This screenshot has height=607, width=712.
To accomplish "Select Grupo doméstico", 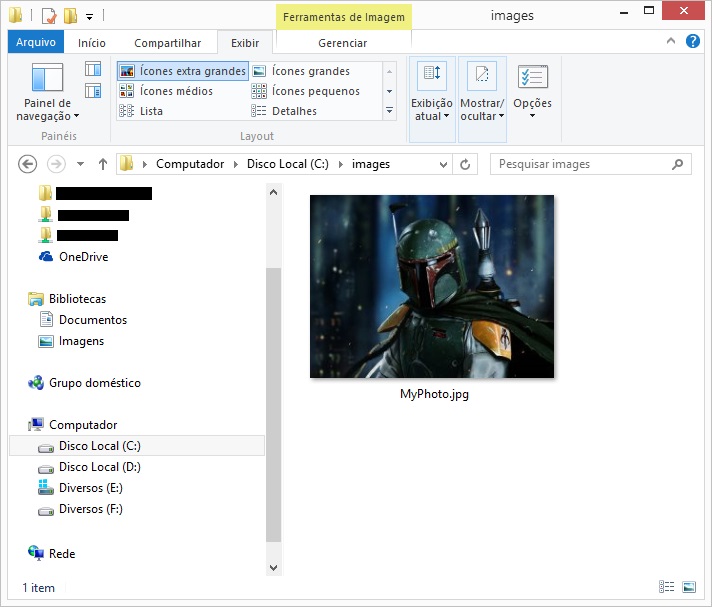I will [84, 383].
